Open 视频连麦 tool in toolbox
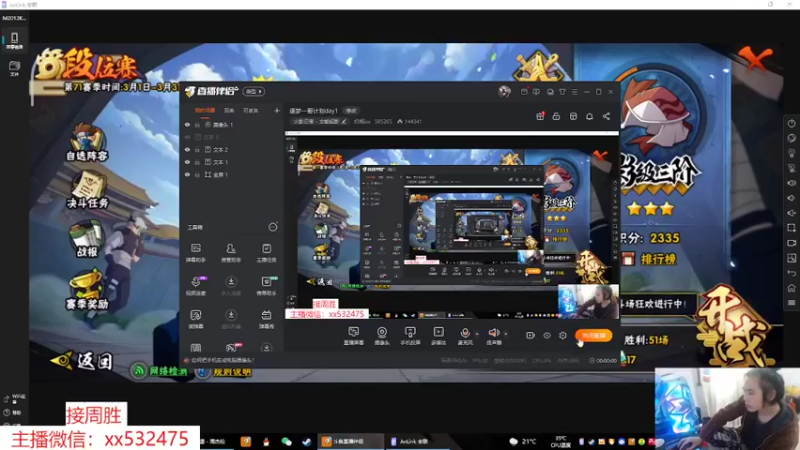 point(196,286)
